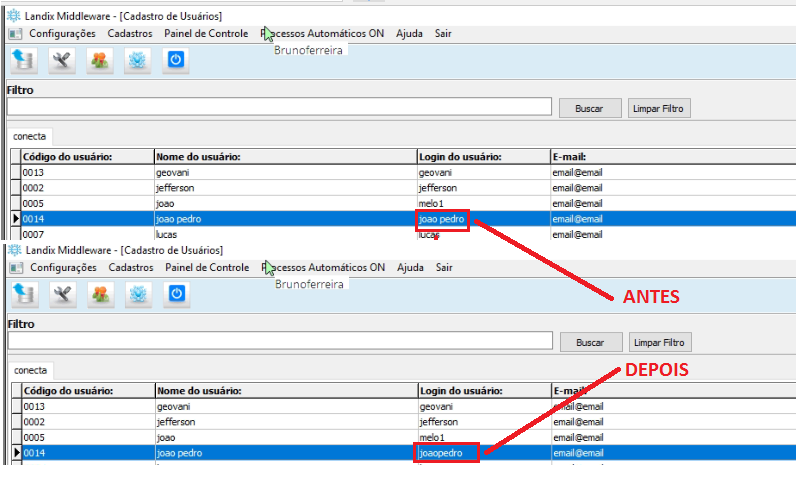
Task: Open Configurações menu in lower window
Action: (63, 267)
